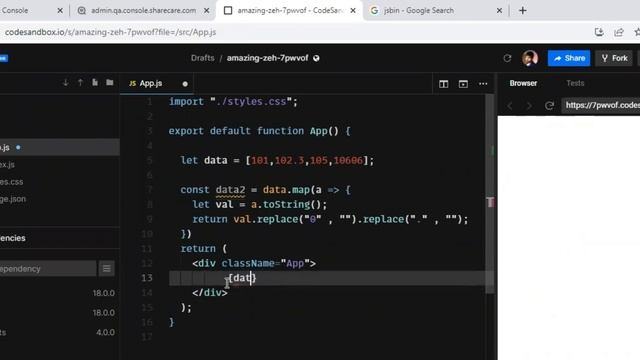Click preview forward navigation arrow
The image size is (640, 360).
[x=529, y=106]
